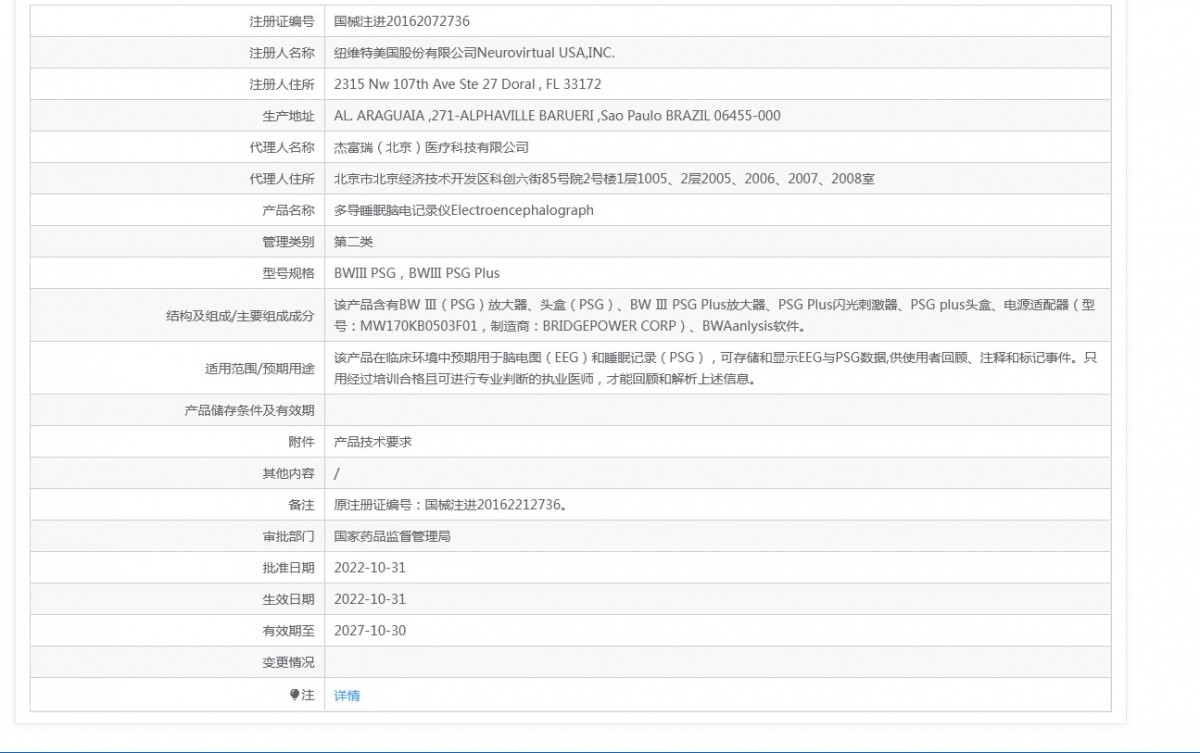Click the 其他内容 label
The image size is (1200, 753).
point(288,473)
